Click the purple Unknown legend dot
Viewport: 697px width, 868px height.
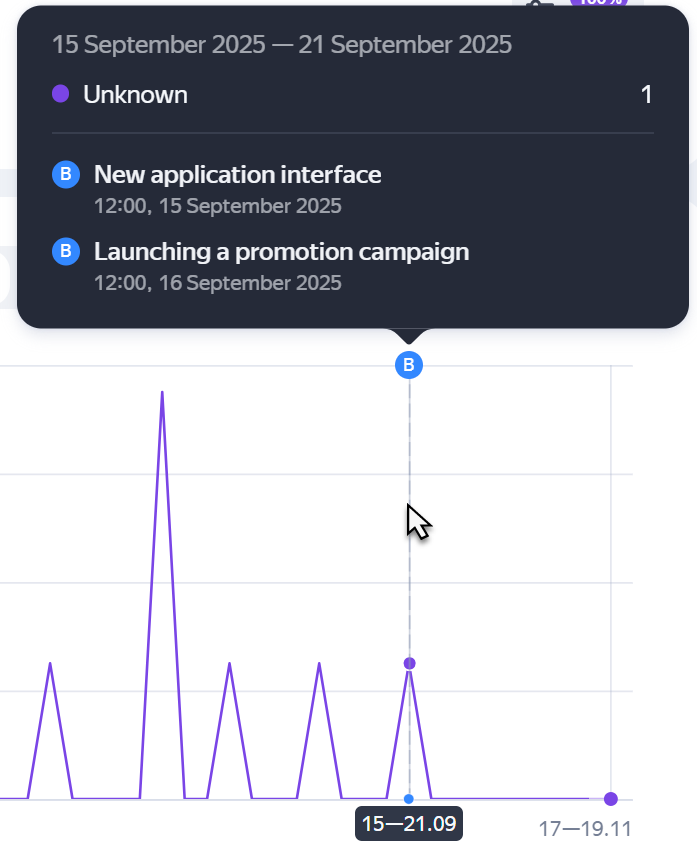[61, 95]
